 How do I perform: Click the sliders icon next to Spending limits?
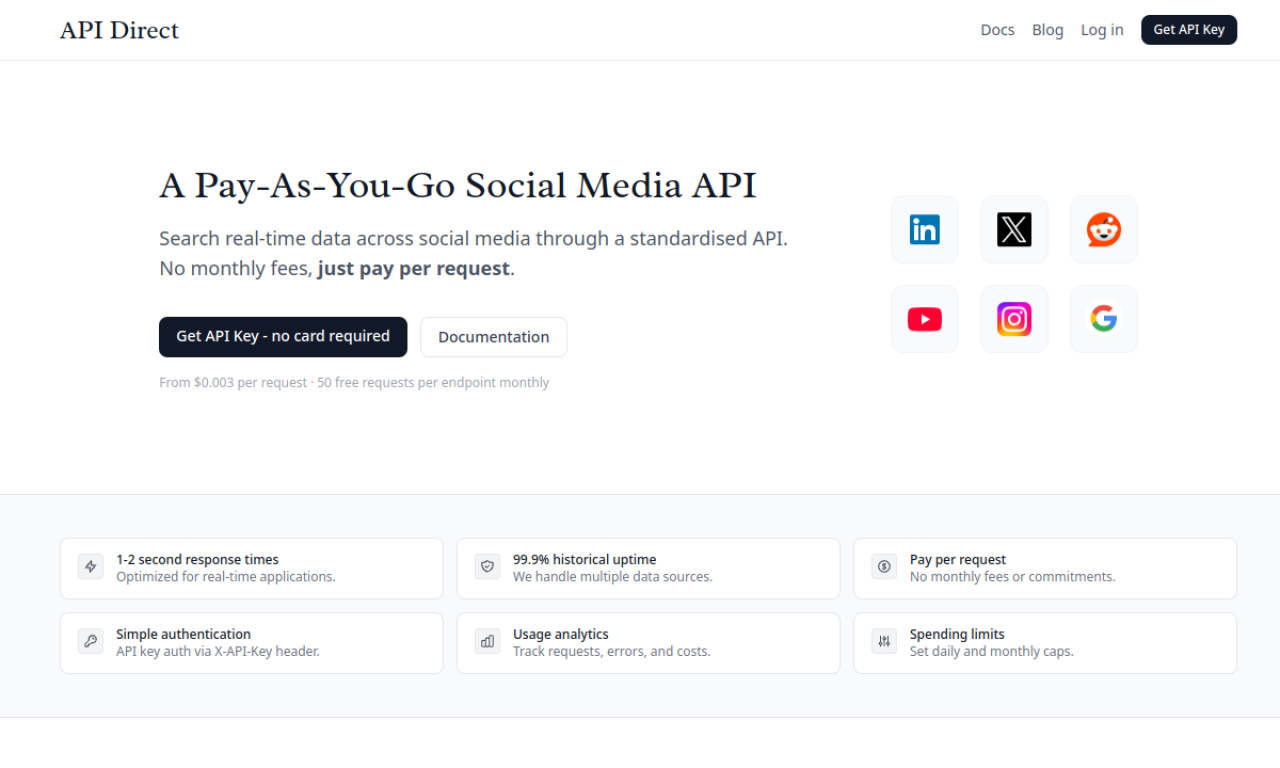(x=884, y=641)
